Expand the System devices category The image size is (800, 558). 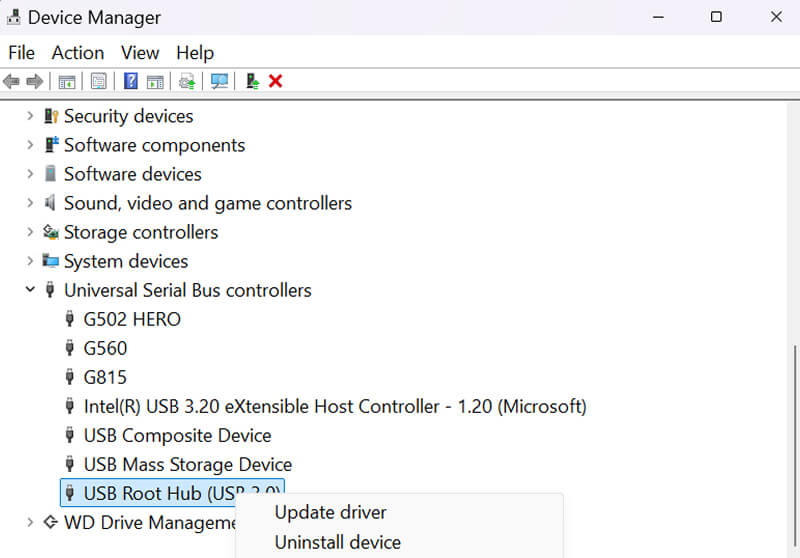30,261
